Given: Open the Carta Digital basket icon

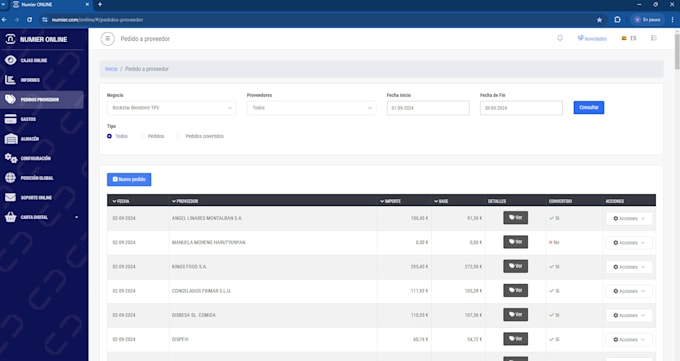Looking at the screenshot, I should [10, 217].
